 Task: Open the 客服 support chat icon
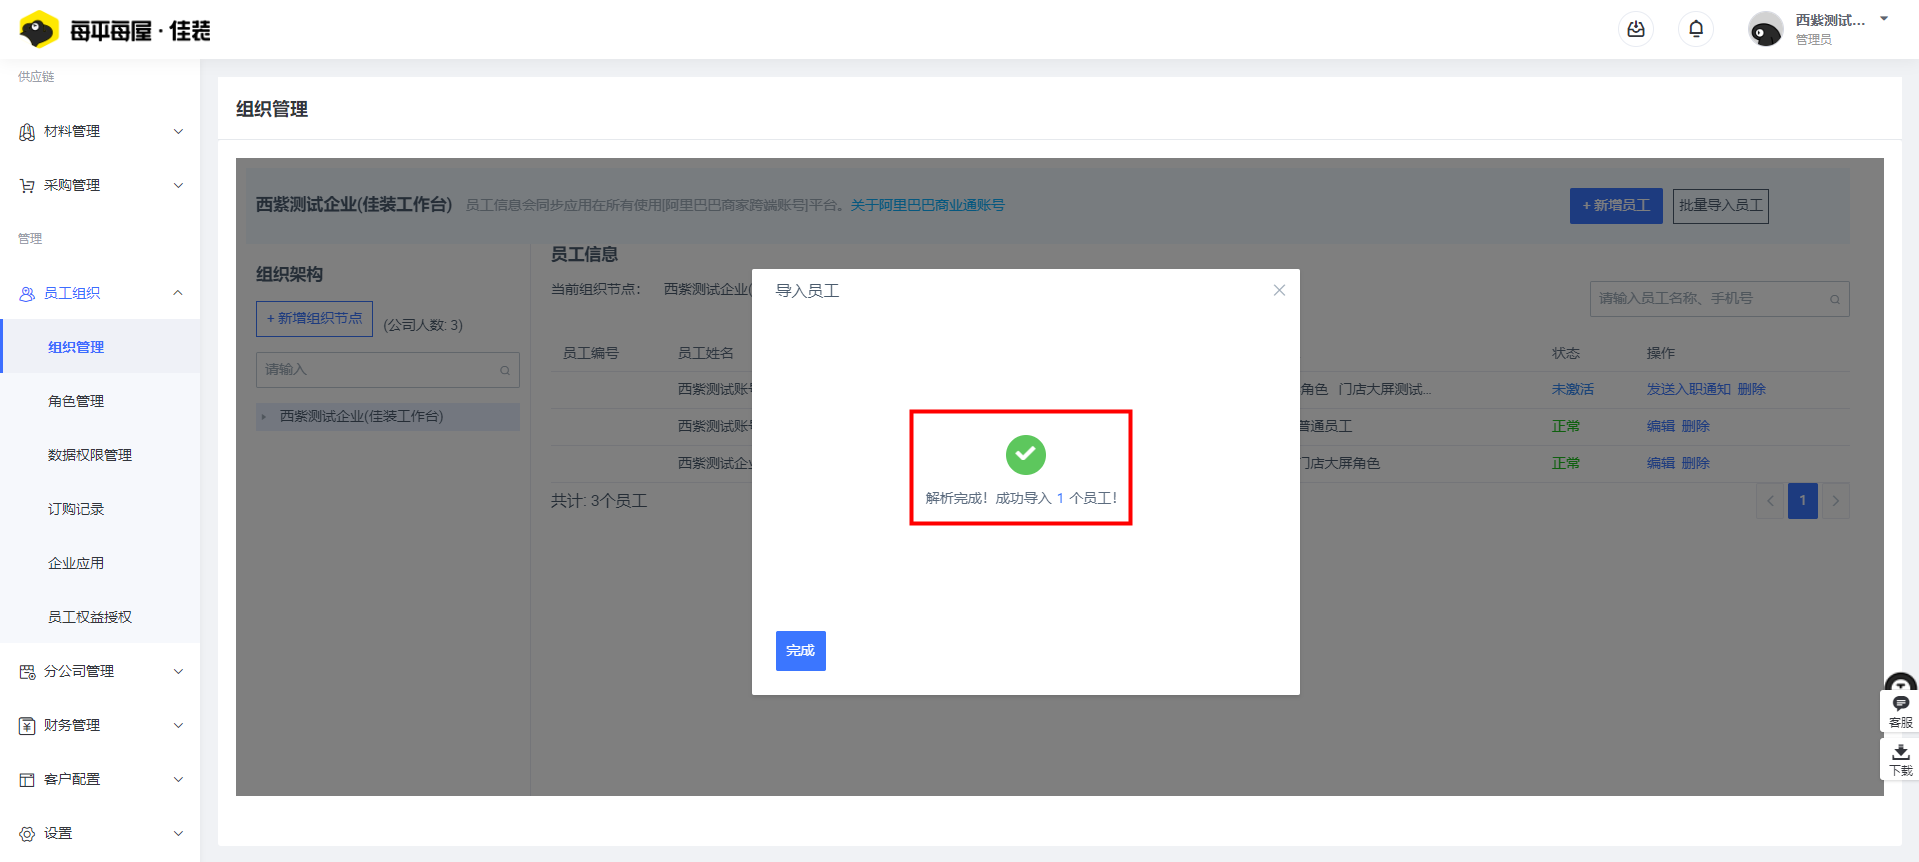point(1900,711)
